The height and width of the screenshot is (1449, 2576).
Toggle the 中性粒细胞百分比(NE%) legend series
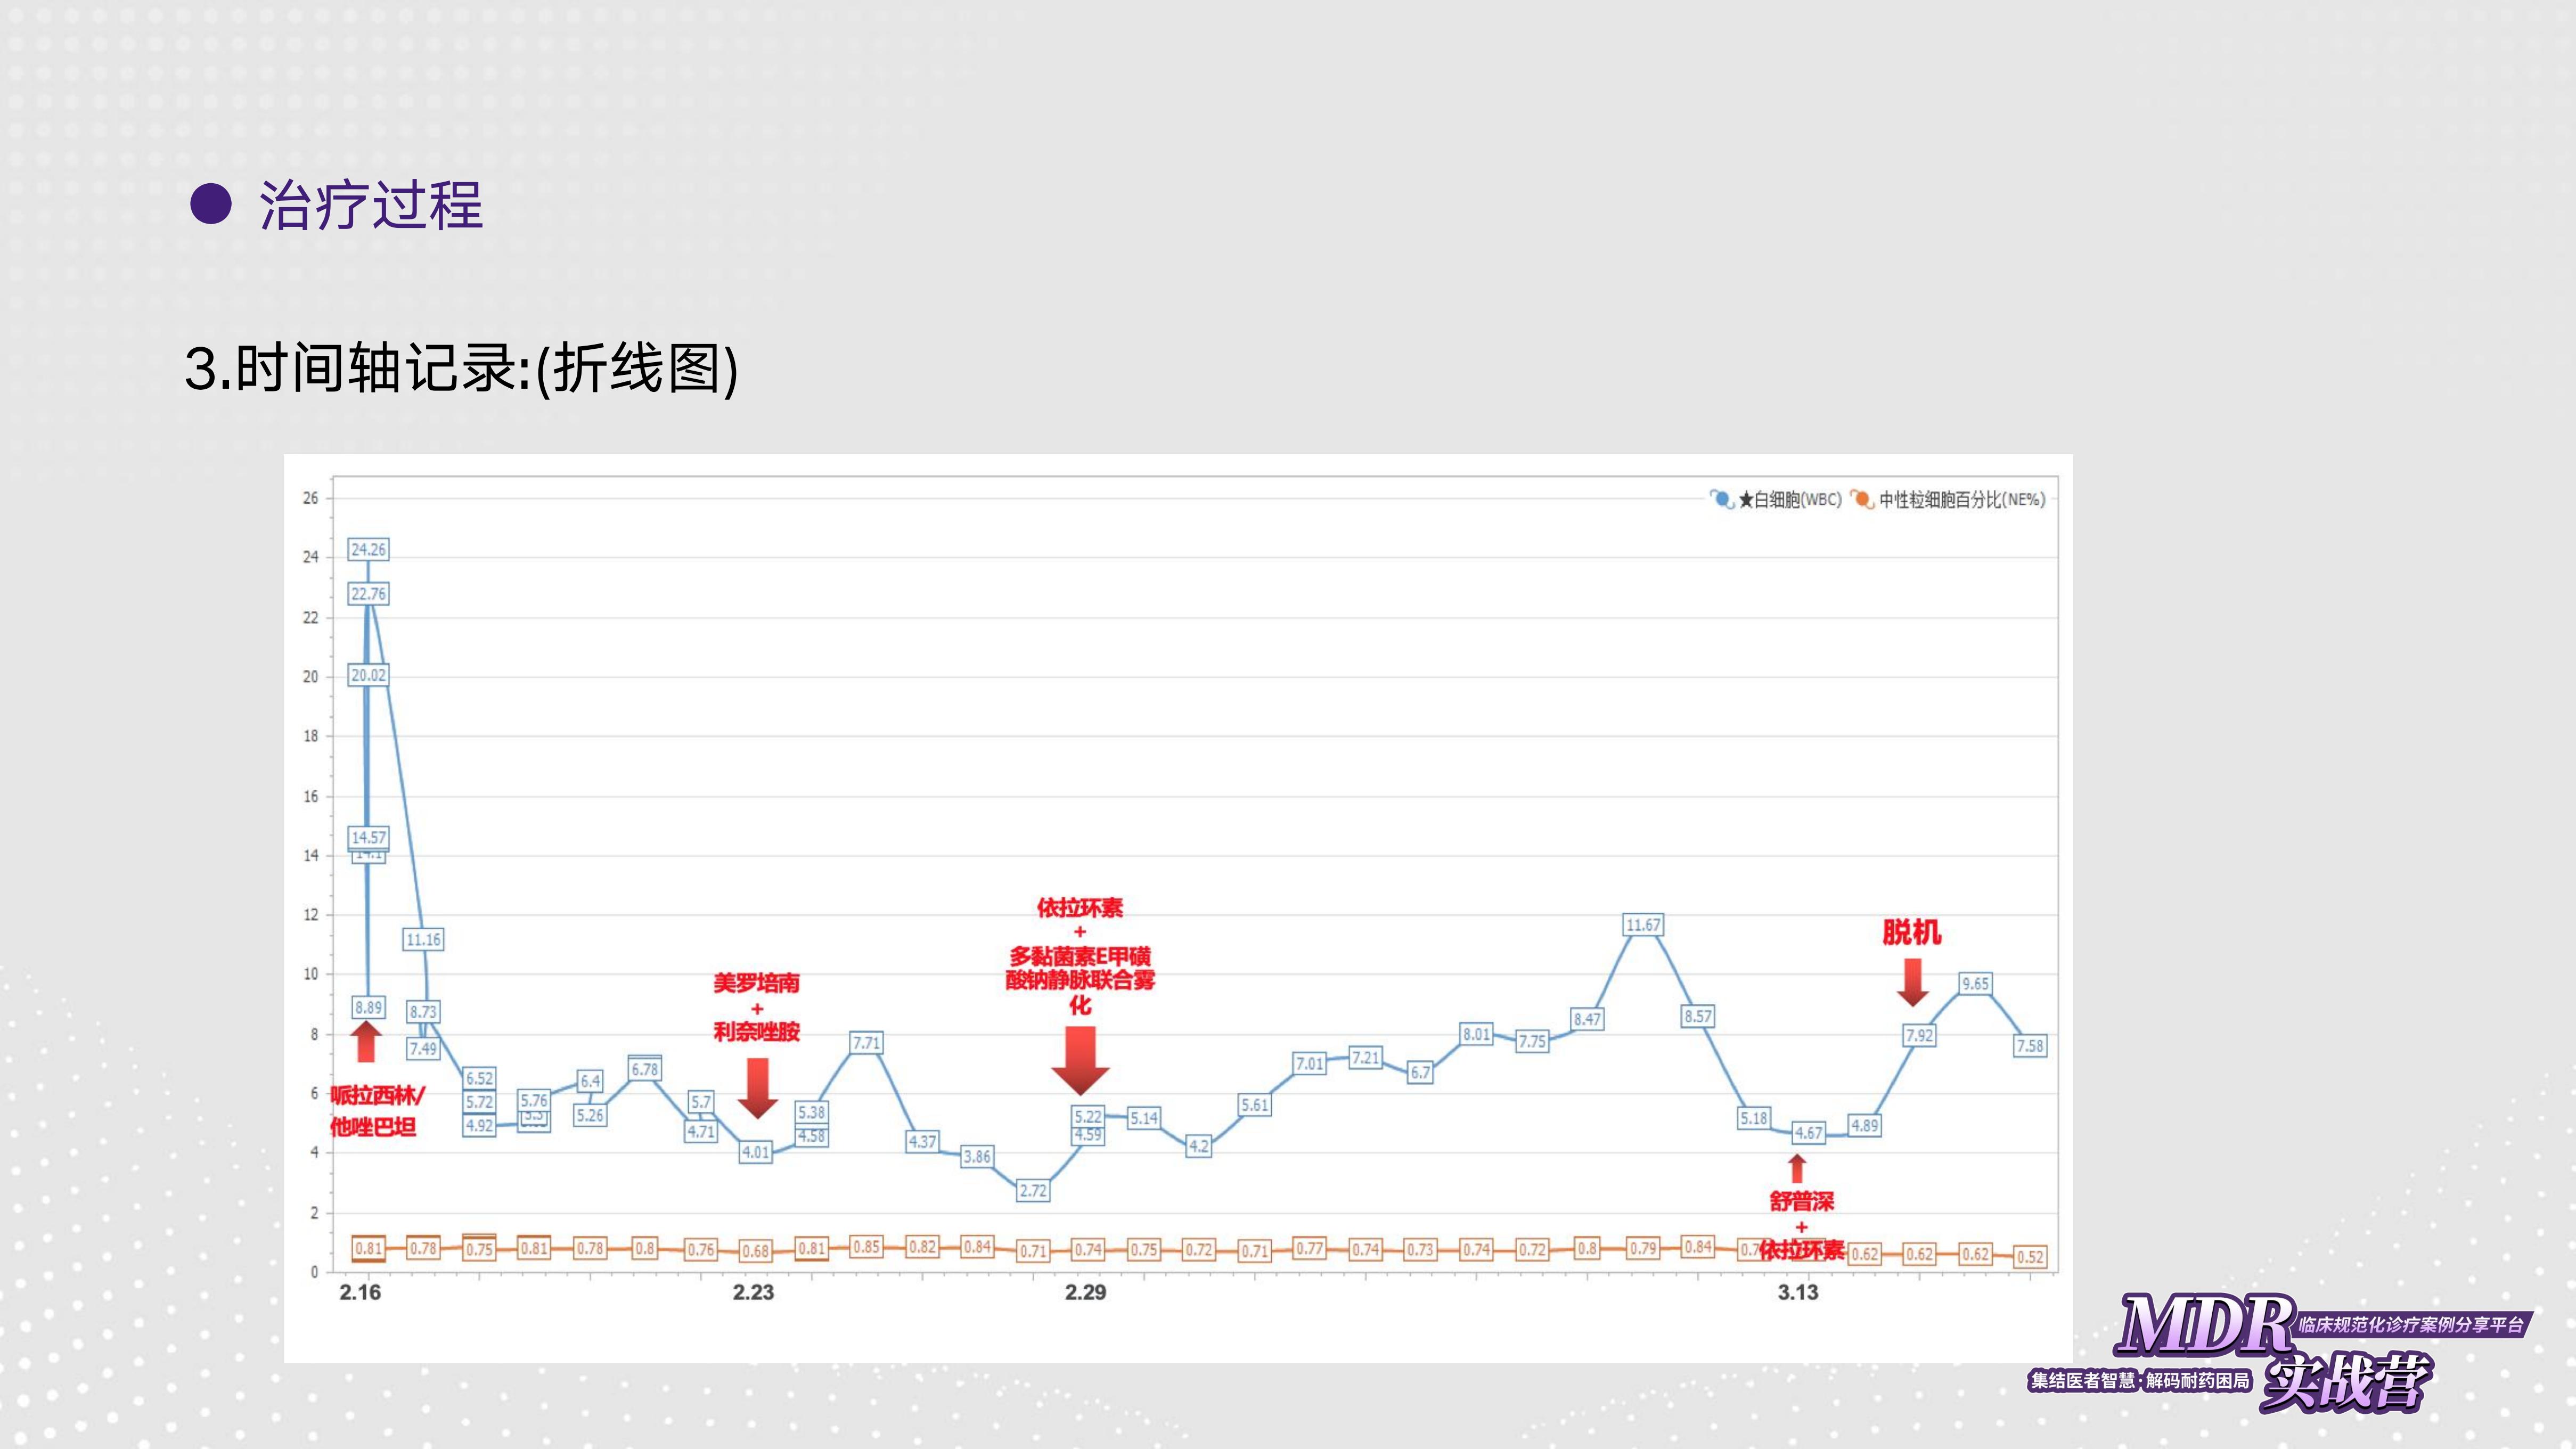point(1961,499)
